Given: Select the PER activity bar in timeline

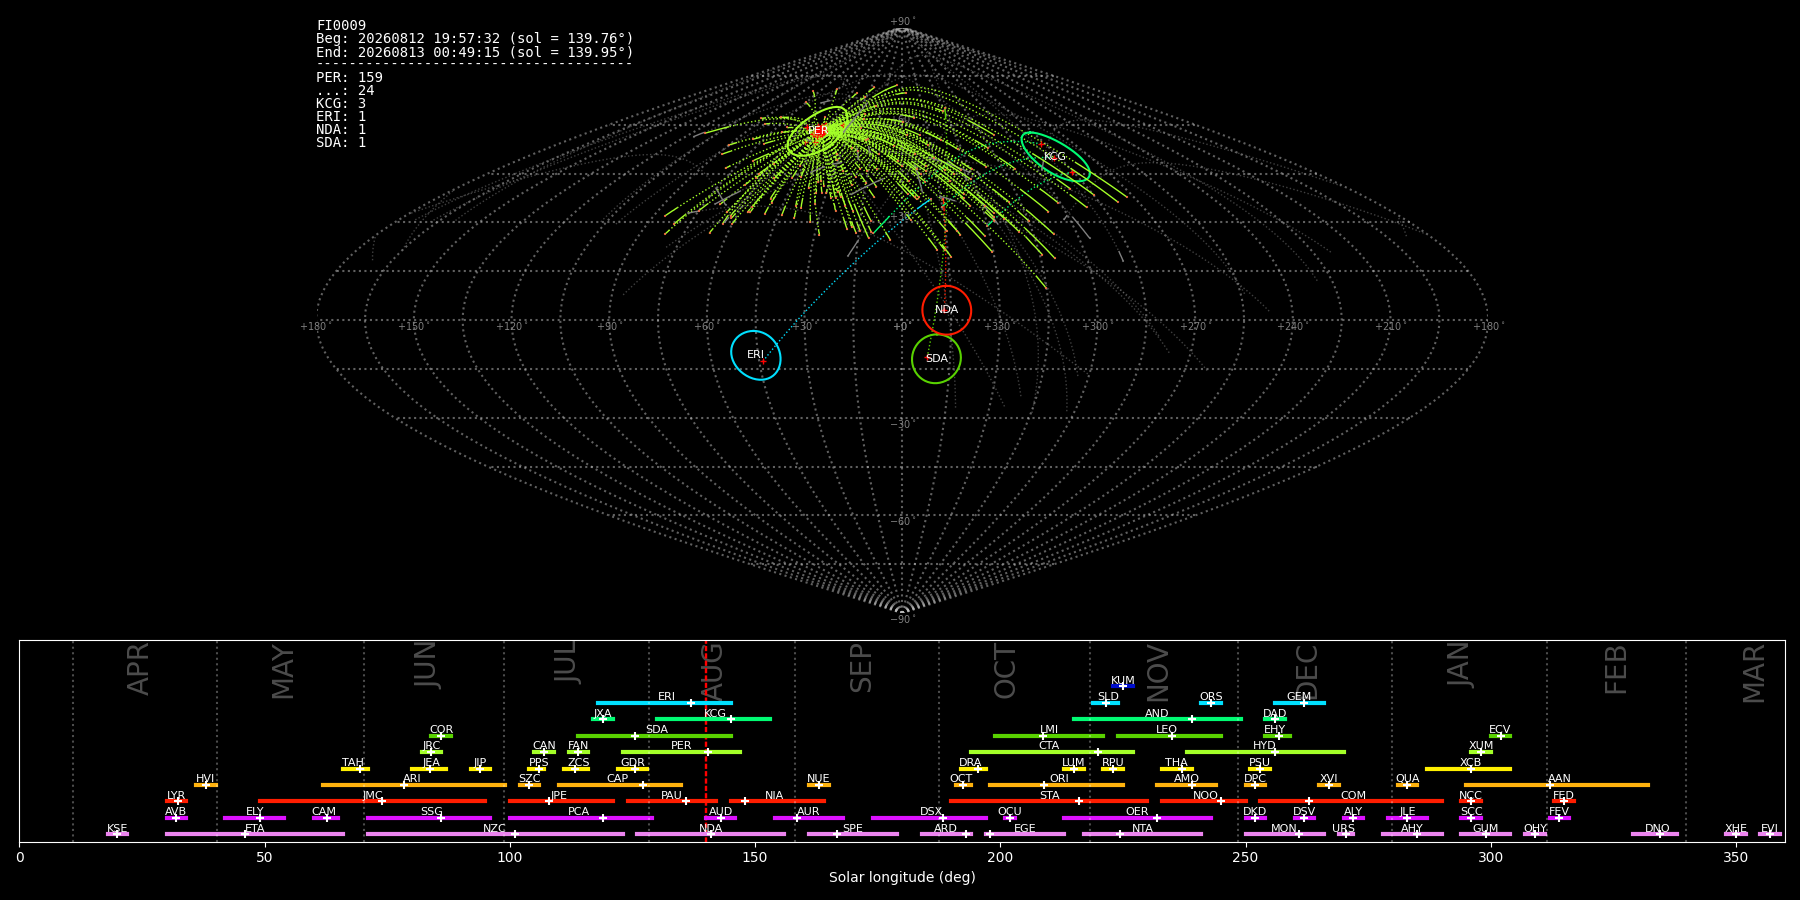Looking at the screenshot, I should pyautogui.click(x=681, y=752).
